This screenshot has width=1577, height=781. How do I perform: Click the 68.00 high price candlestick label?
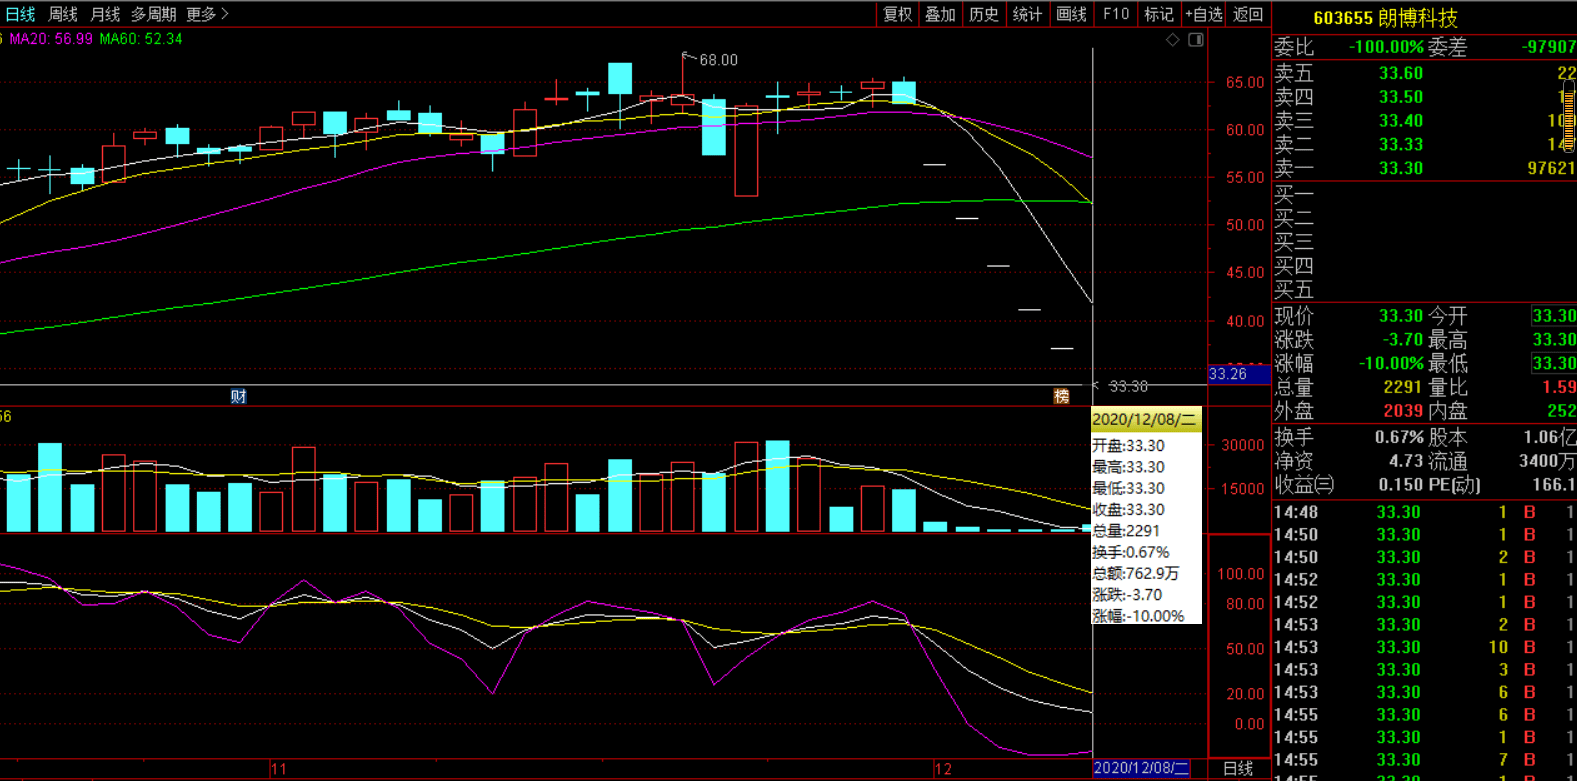pyautogui.click(x=718, y=60)
